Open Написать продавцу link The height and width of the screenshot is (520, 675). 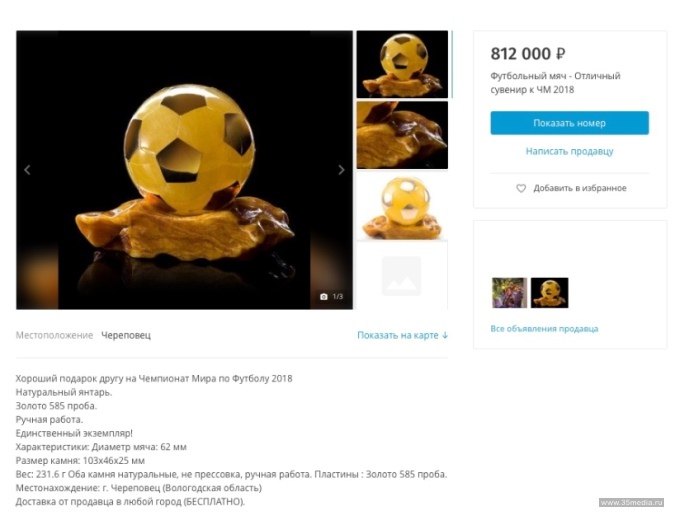[x=570, y=151]
